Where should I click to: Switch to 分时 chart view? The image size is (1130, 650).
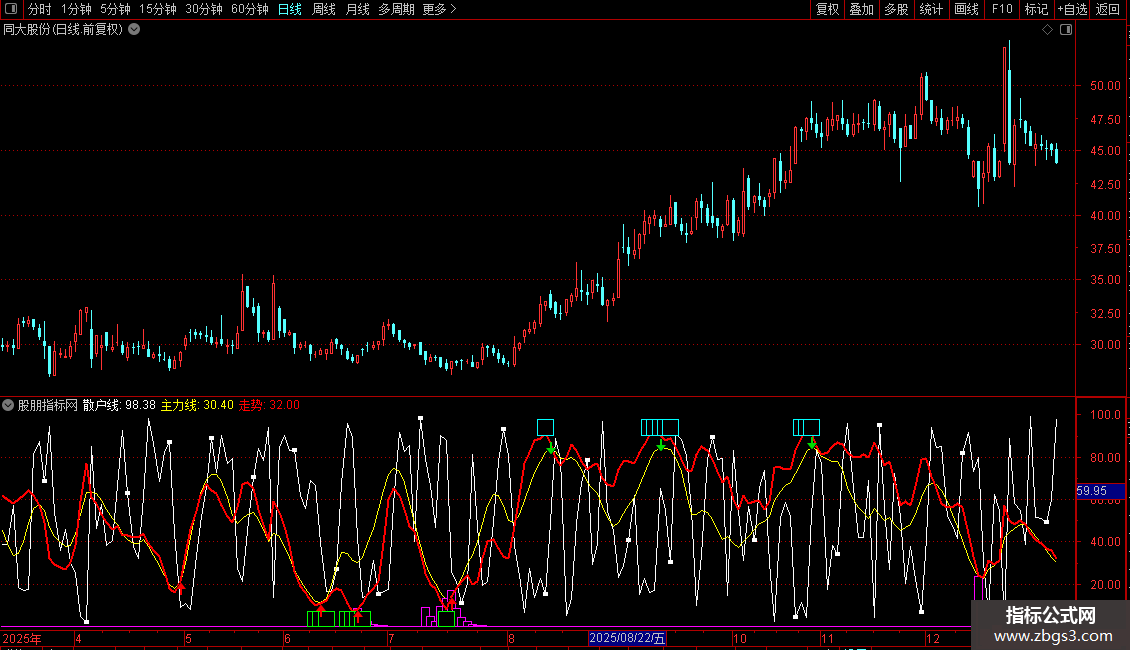pos(40,9)
